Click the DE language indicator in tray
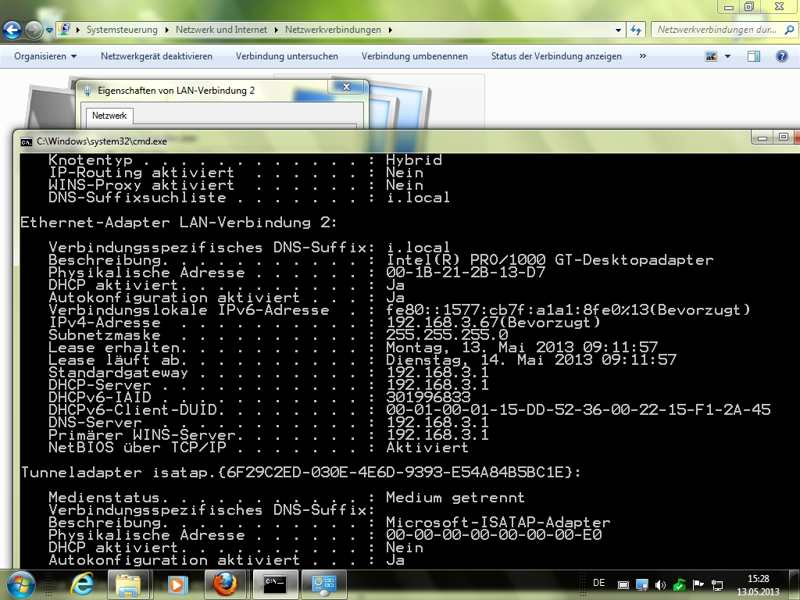The image size is (800, 600). (x=598, y=581)
